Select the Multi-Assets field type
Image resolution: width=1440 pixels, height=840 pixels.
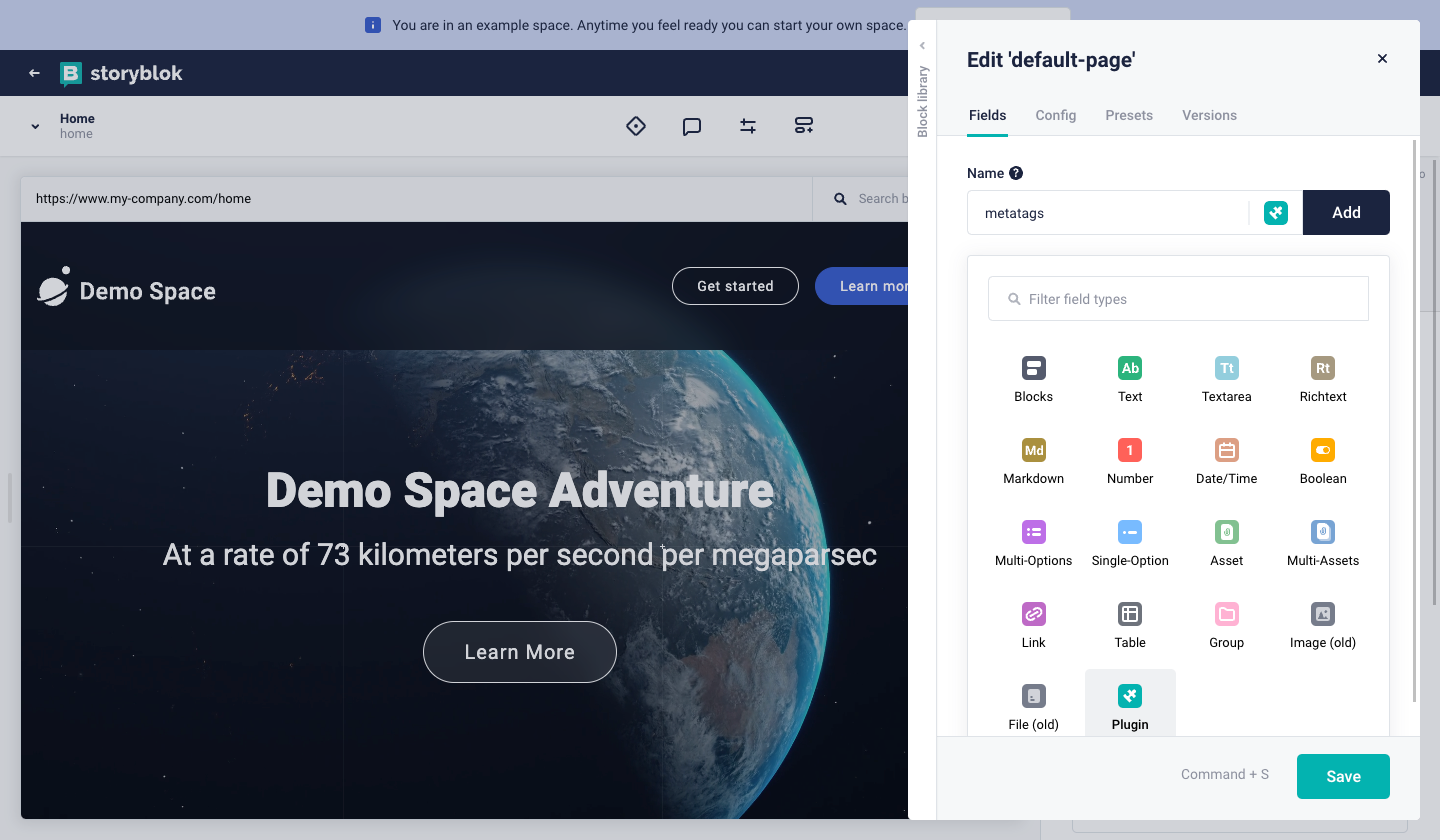(x=1323, y=544)
